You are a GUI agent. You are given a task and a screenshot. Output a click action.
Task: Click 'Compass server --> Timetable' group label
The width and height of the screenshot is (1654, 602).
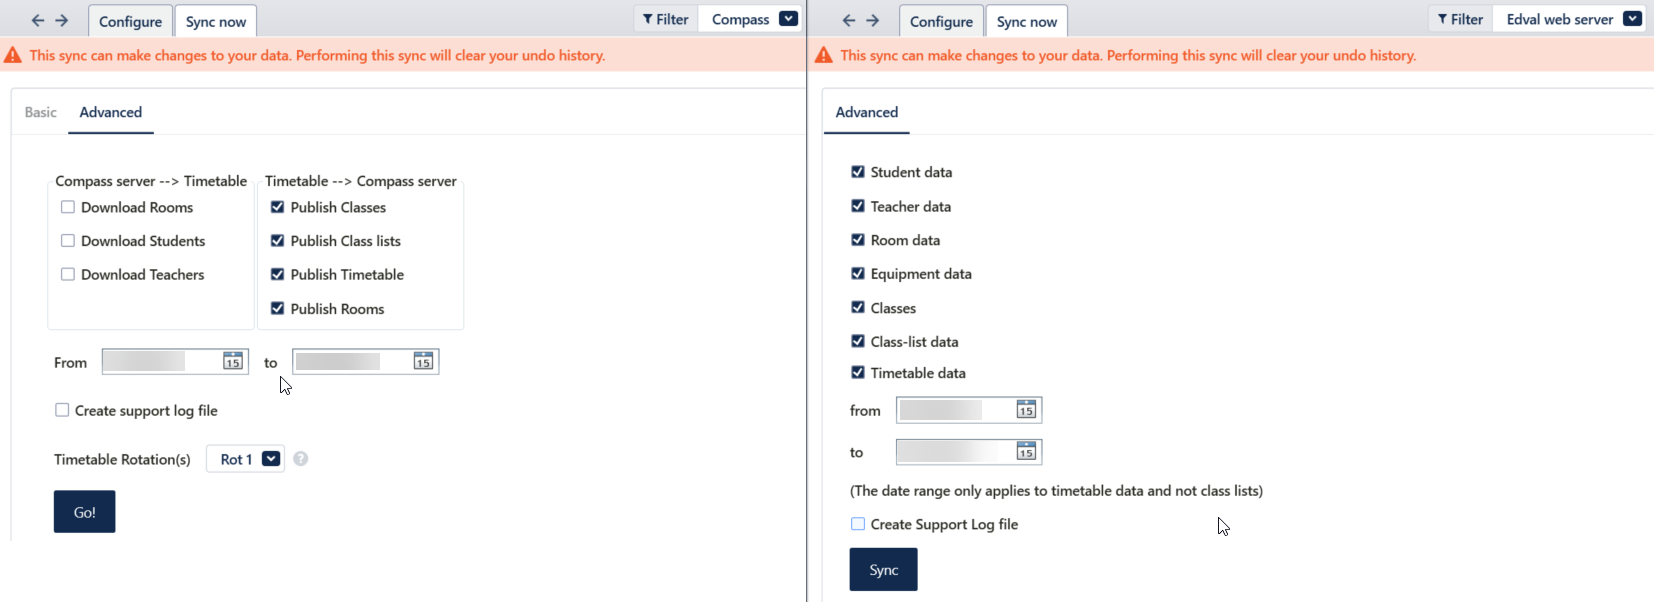[x=151, y=181]
